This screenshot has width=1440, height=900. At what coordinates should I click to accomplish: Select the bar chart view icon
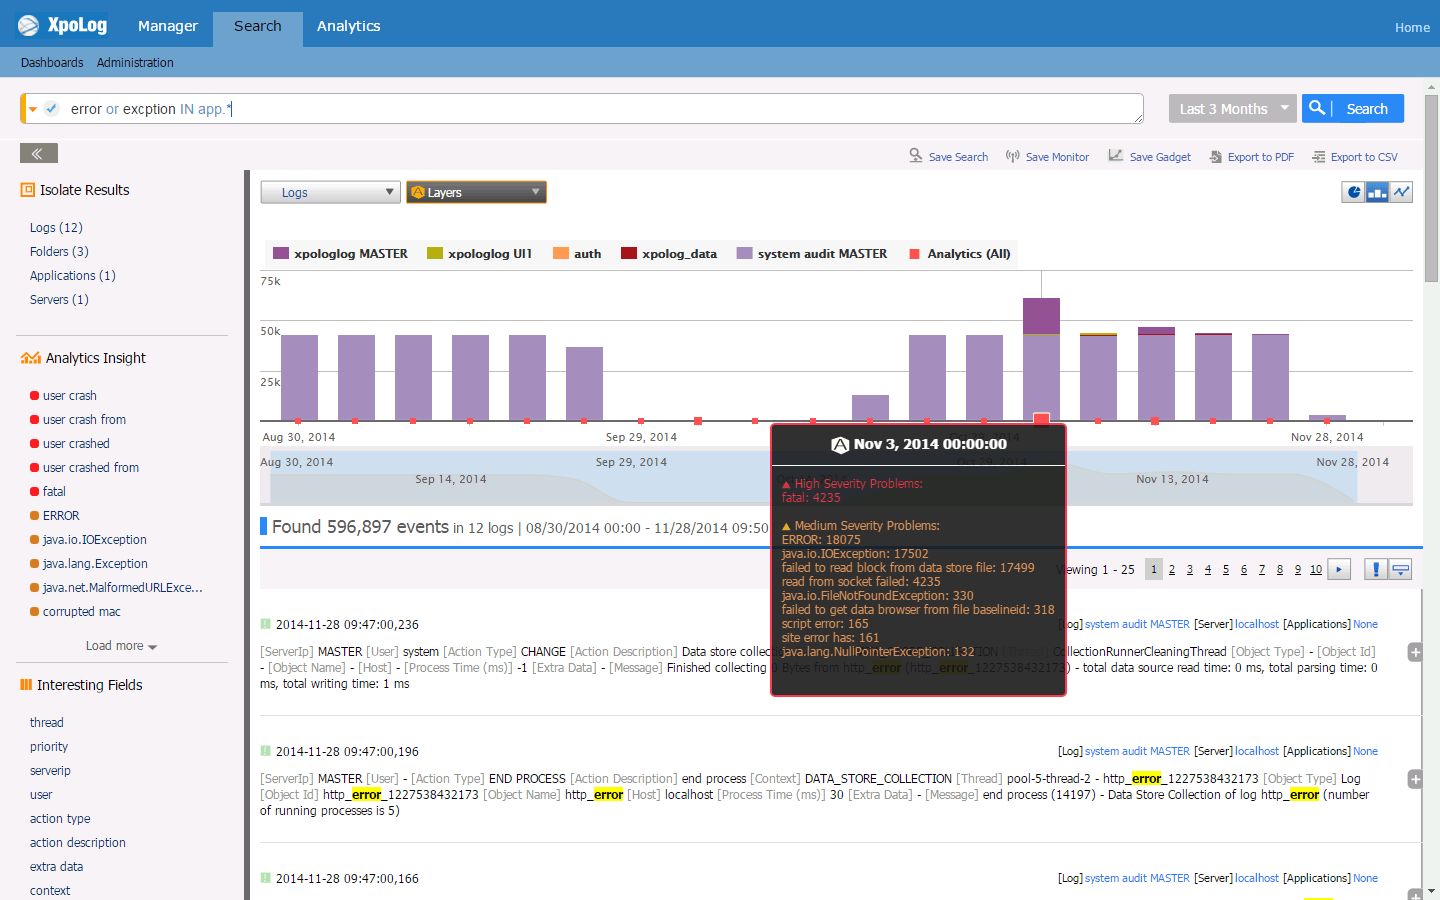point(1377,191)
